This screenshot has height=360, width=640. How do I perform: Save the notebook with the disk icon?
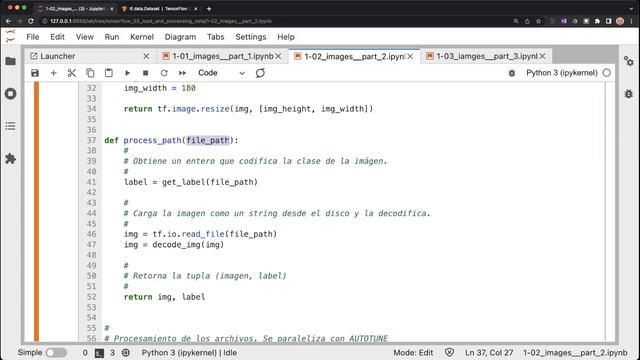(x=35, y=73)
